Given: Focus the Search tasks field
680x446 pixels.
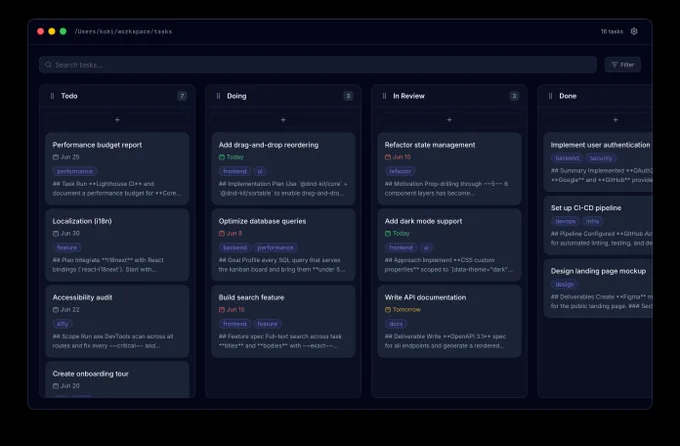Looking at the screenshot, I should coord(318,65).
